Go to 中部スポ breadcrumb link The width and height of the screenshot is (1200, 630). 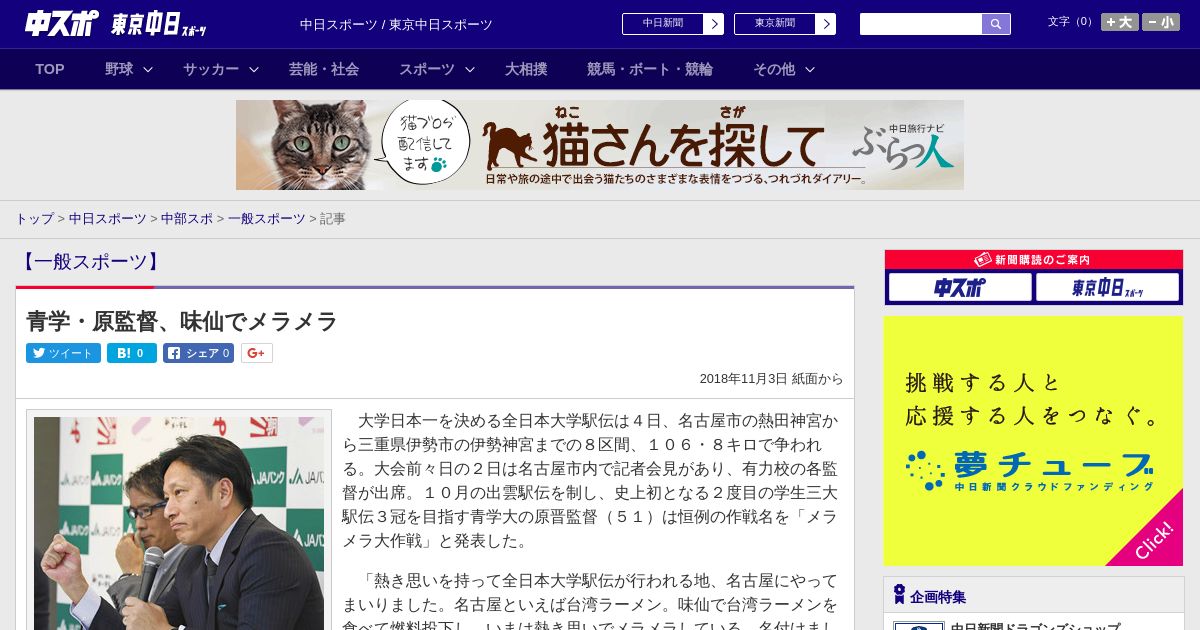point(187,219)
